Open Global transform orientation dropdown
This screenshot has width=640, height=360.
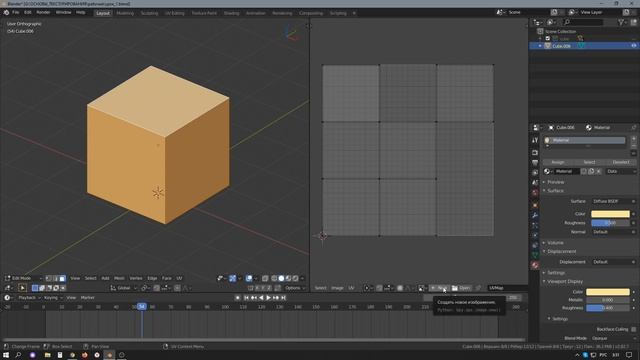tap(124, 288)
